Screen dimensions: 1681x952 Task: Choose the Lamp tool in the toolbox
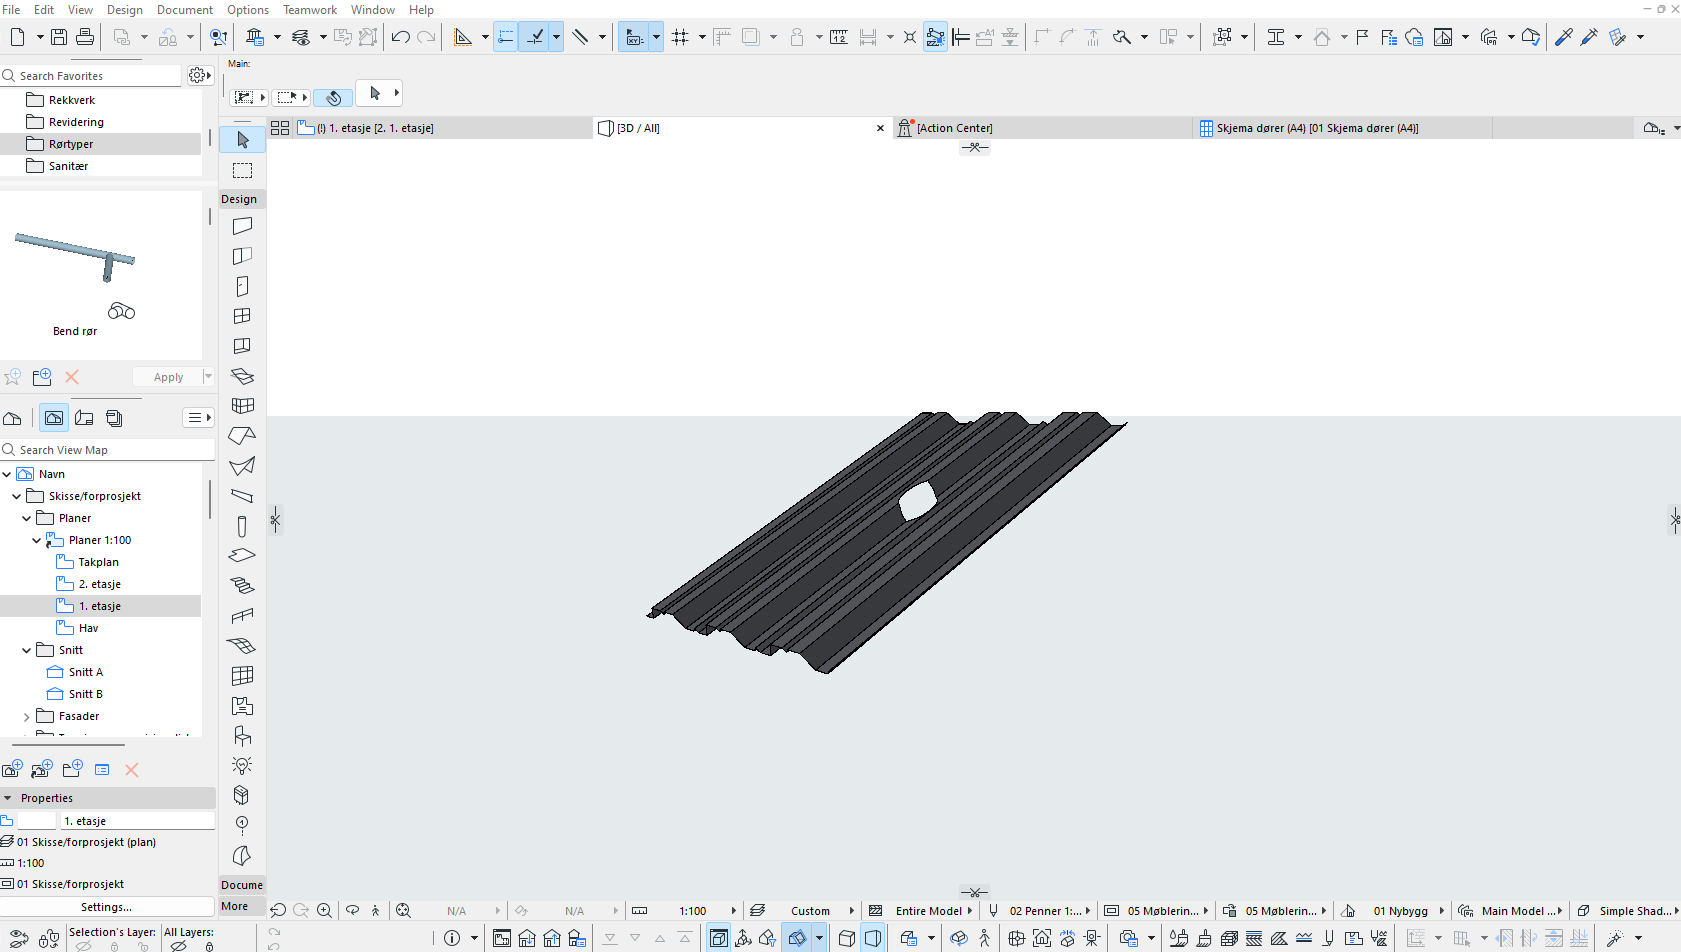coord(242,765)
